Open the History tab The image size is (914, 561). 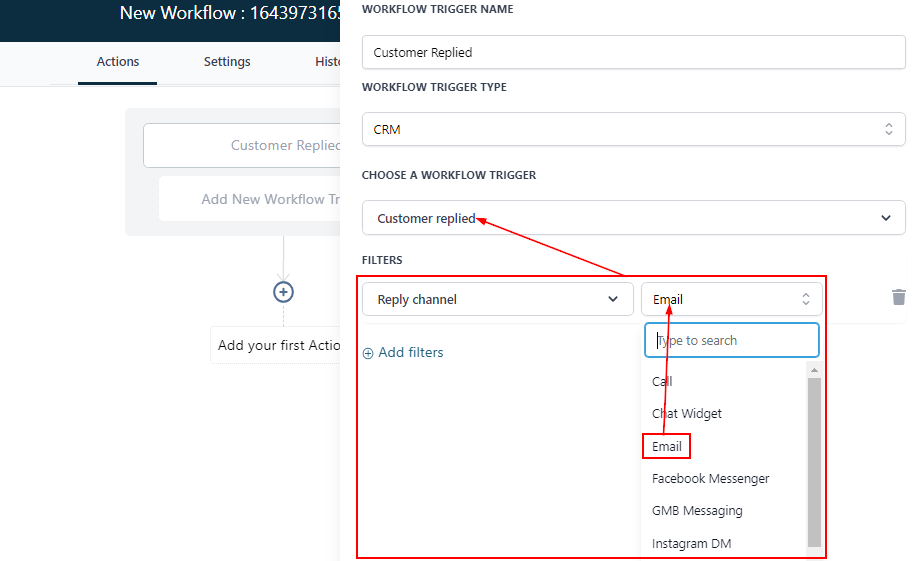(328, 61)
